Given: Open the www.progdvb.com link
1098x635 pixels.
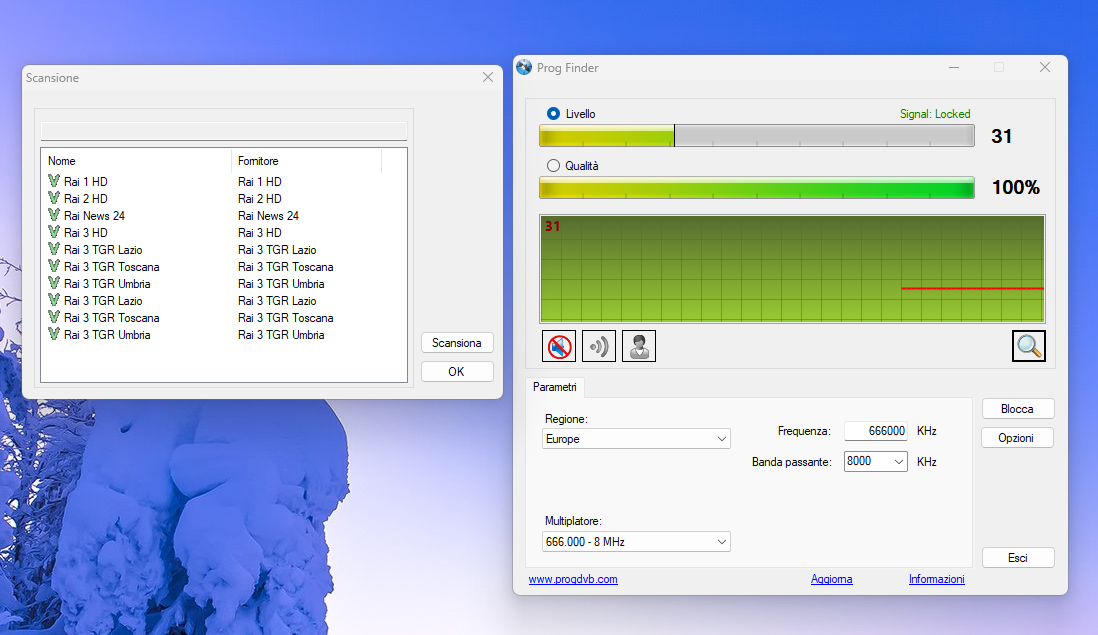Looking at the screenshot, I should coord(573,579).
